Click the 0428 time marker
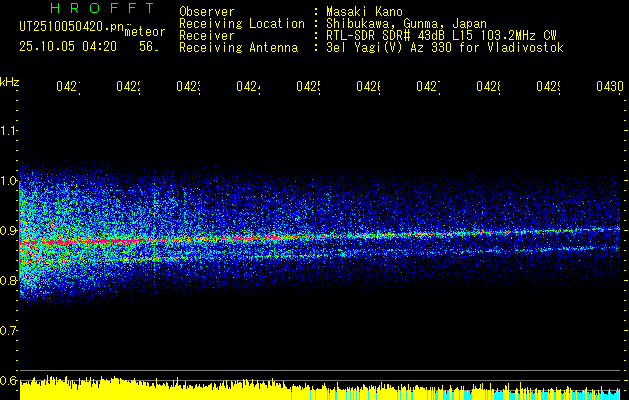 click(x=488, y=87)
